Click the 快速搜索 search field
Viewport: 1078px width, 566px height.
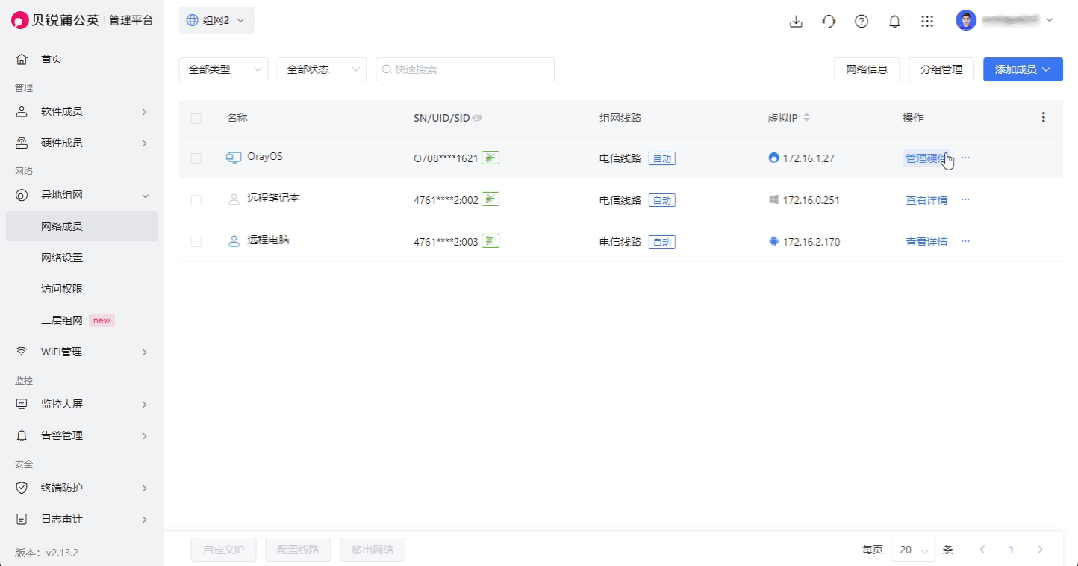465,69
